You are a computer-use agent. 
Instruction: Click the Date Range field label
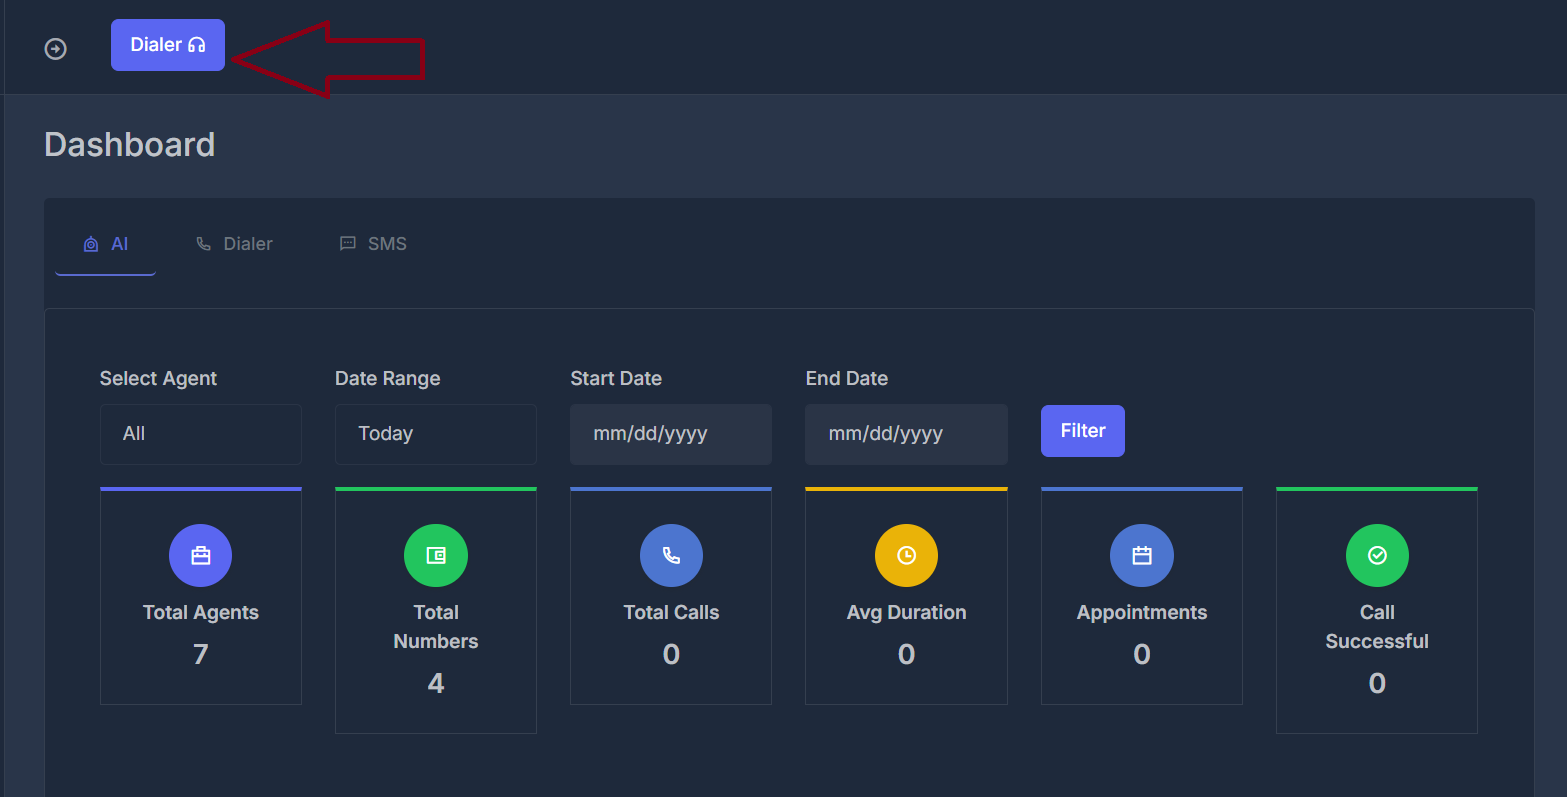(388, 379)
